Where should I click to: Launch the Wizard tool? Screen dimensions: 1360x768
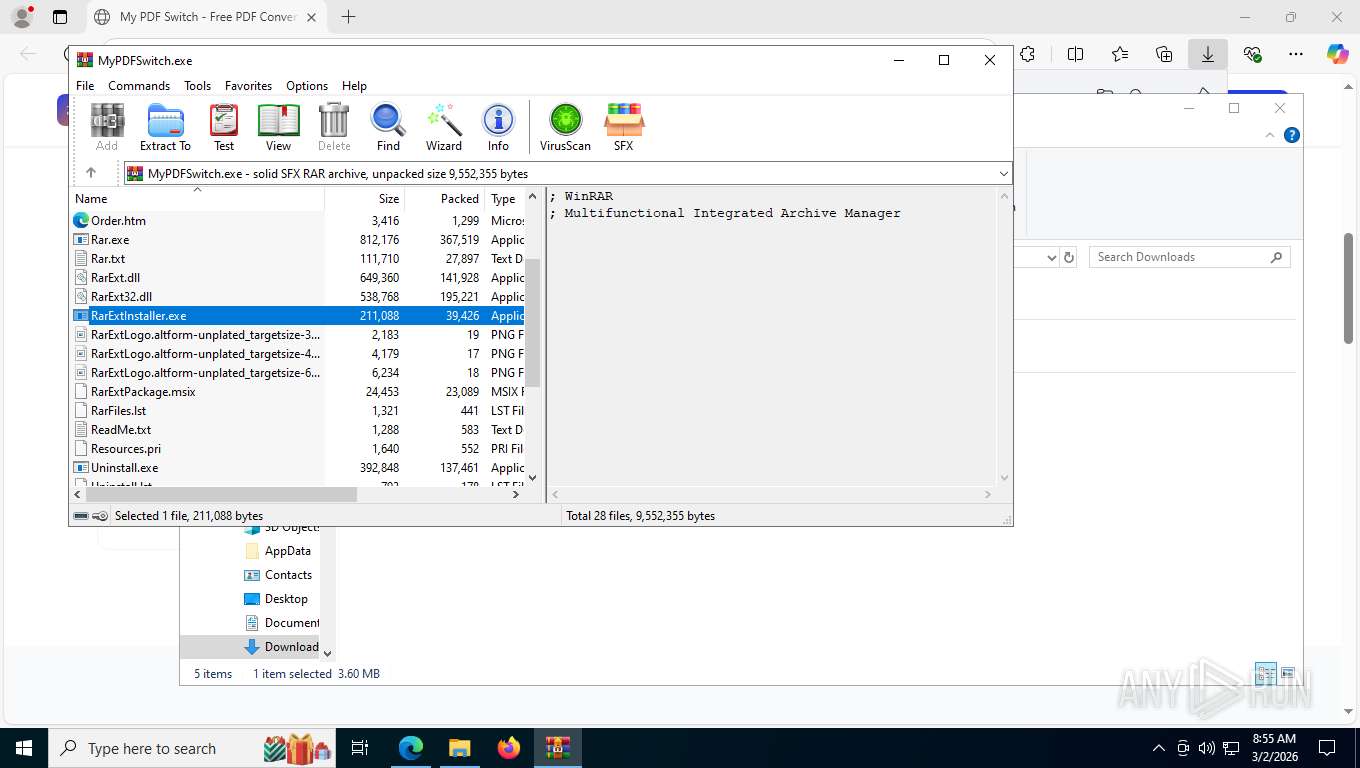click(x=444, y=127)
